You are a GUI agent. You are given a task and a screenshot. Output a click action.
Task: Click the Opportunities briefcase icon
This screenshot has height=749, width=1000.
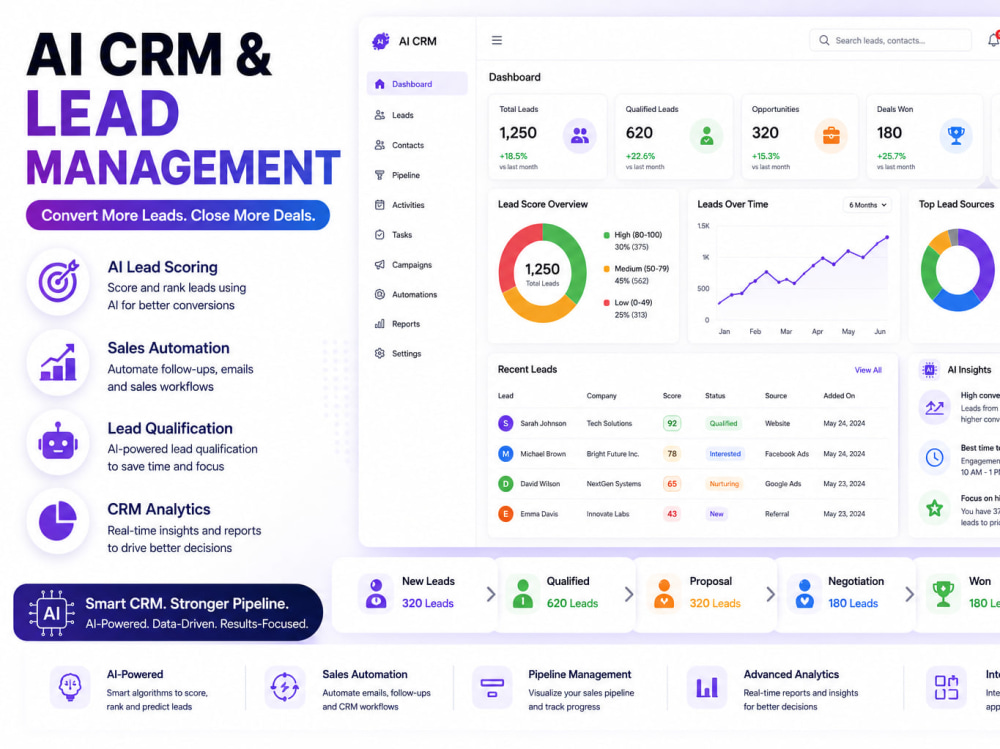pyautogui.click(x=831, y=135)
